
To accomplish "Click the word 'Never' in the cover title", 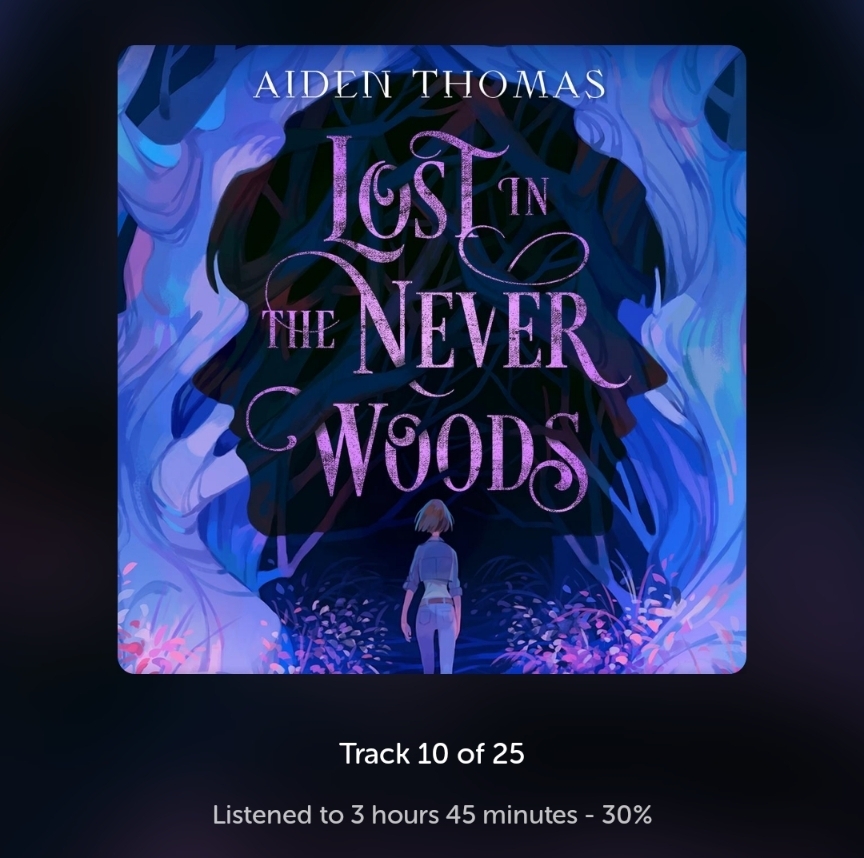I will coord(485,333).
